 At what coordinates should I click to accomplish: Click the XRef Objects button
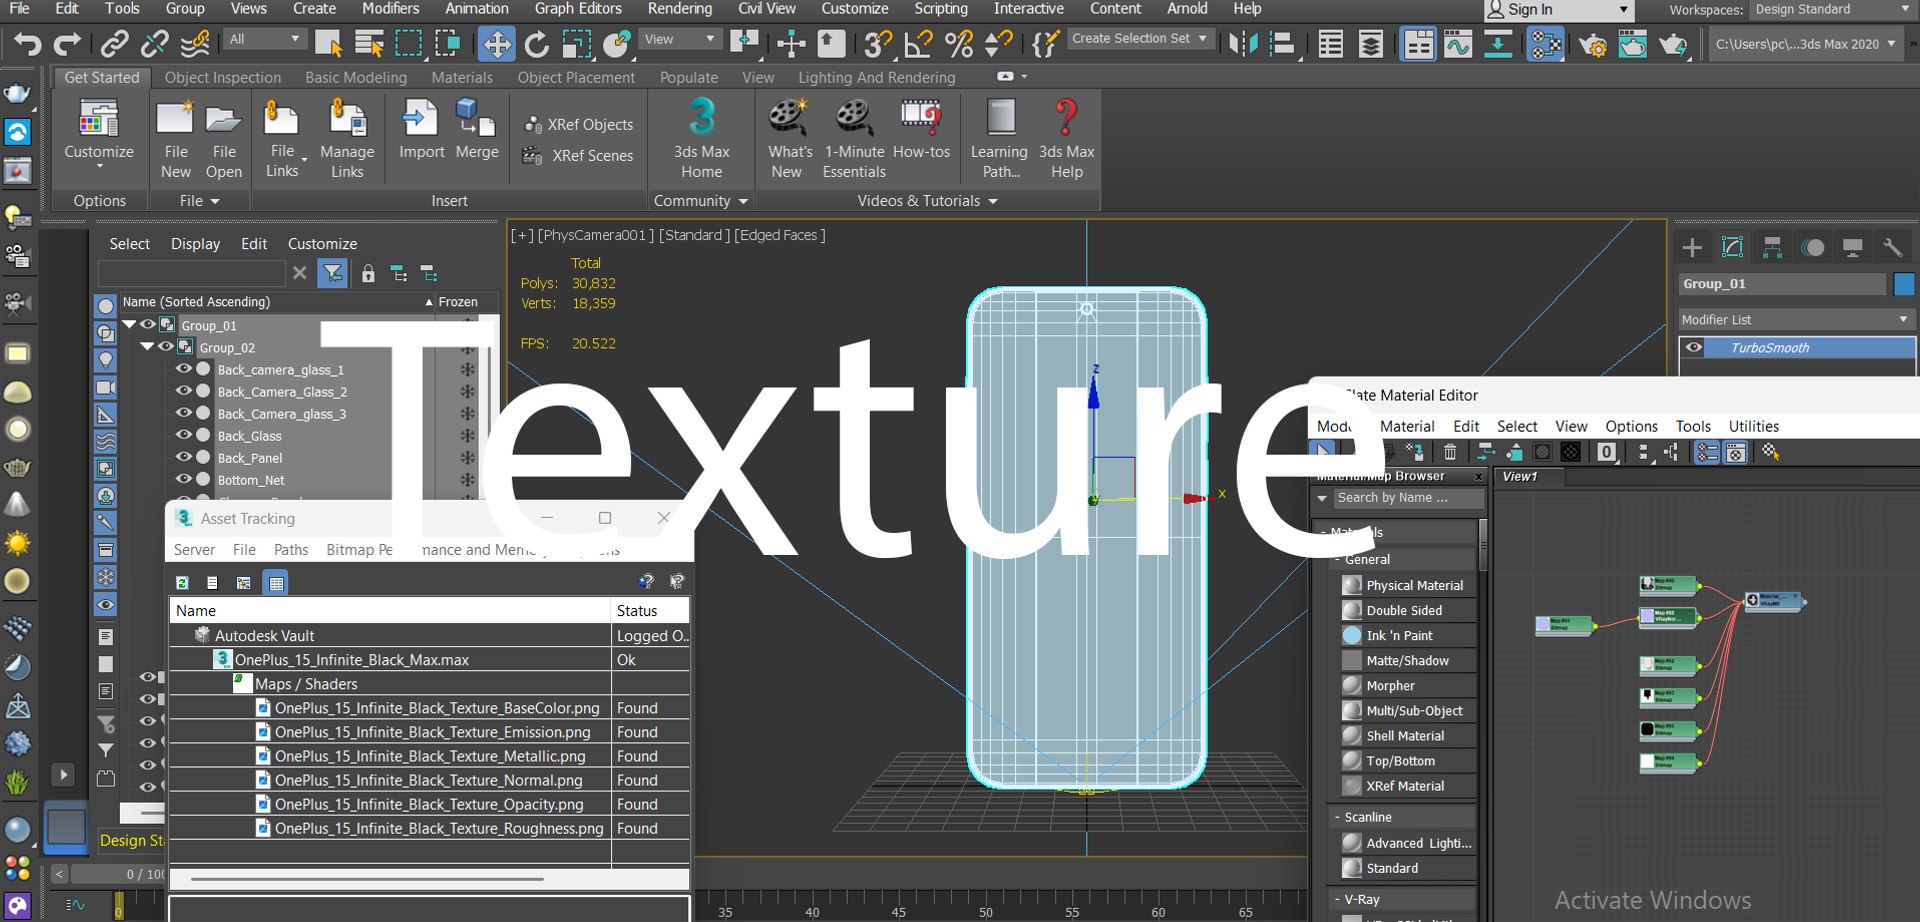tap(579, 125)
